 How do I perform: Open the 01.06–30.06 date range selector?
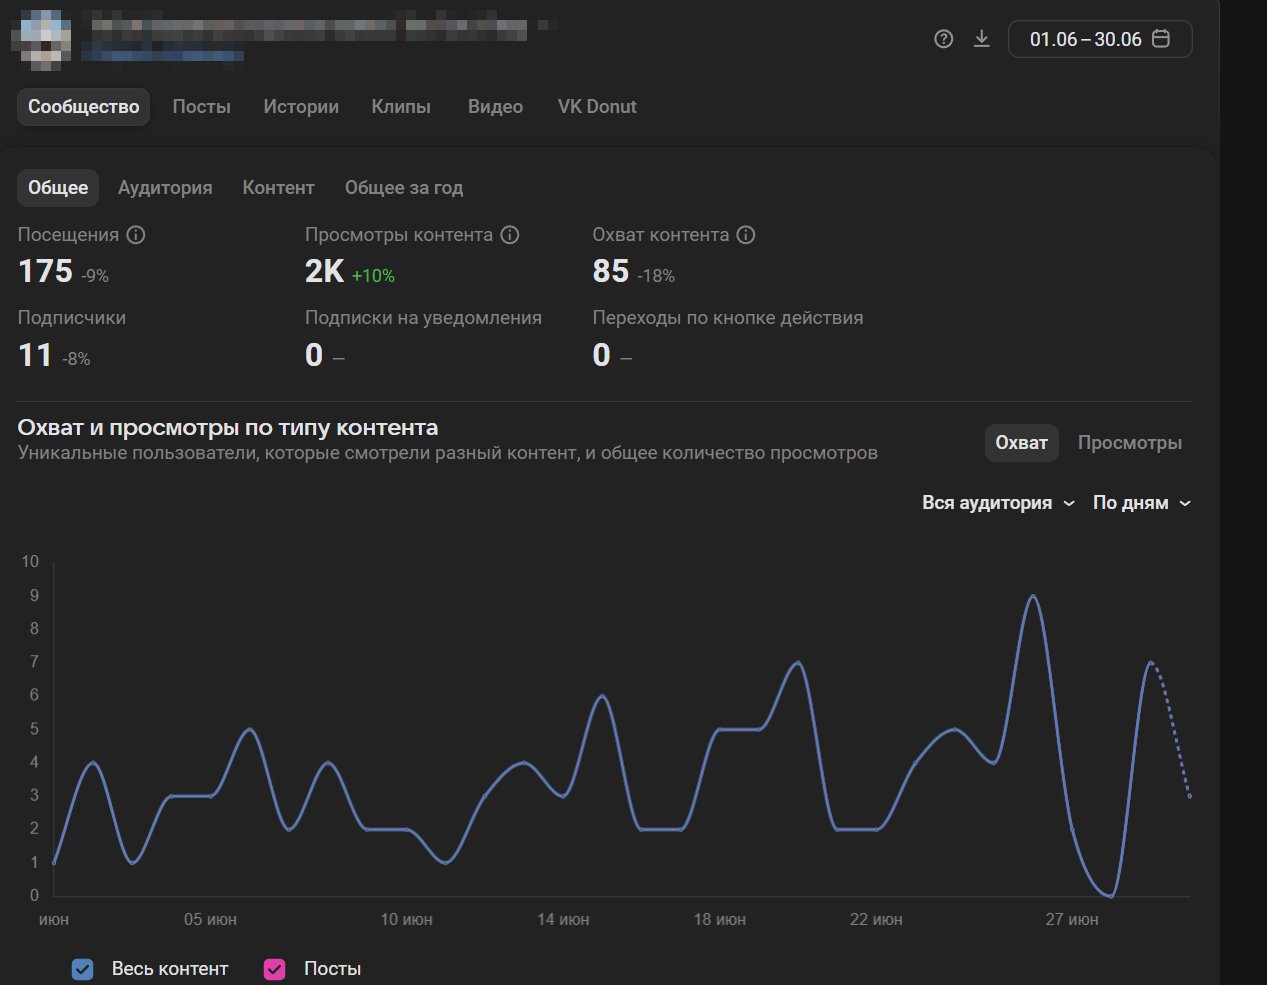click(x=1085, y=39)
